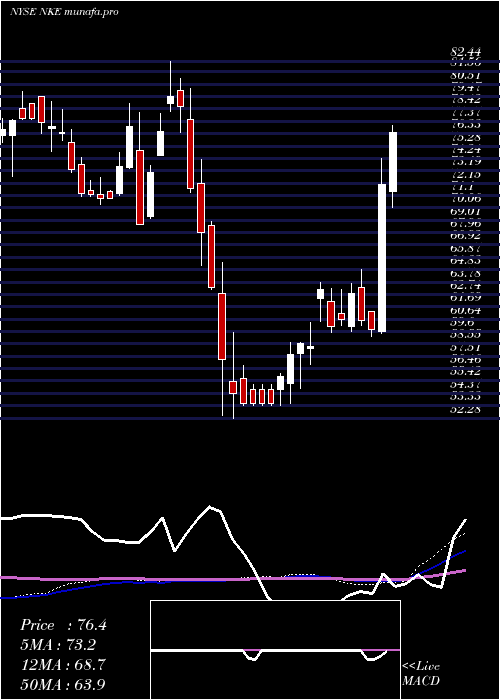
Task: Select the 12MA : 68.7 value
Action: [x=63, y=665]
